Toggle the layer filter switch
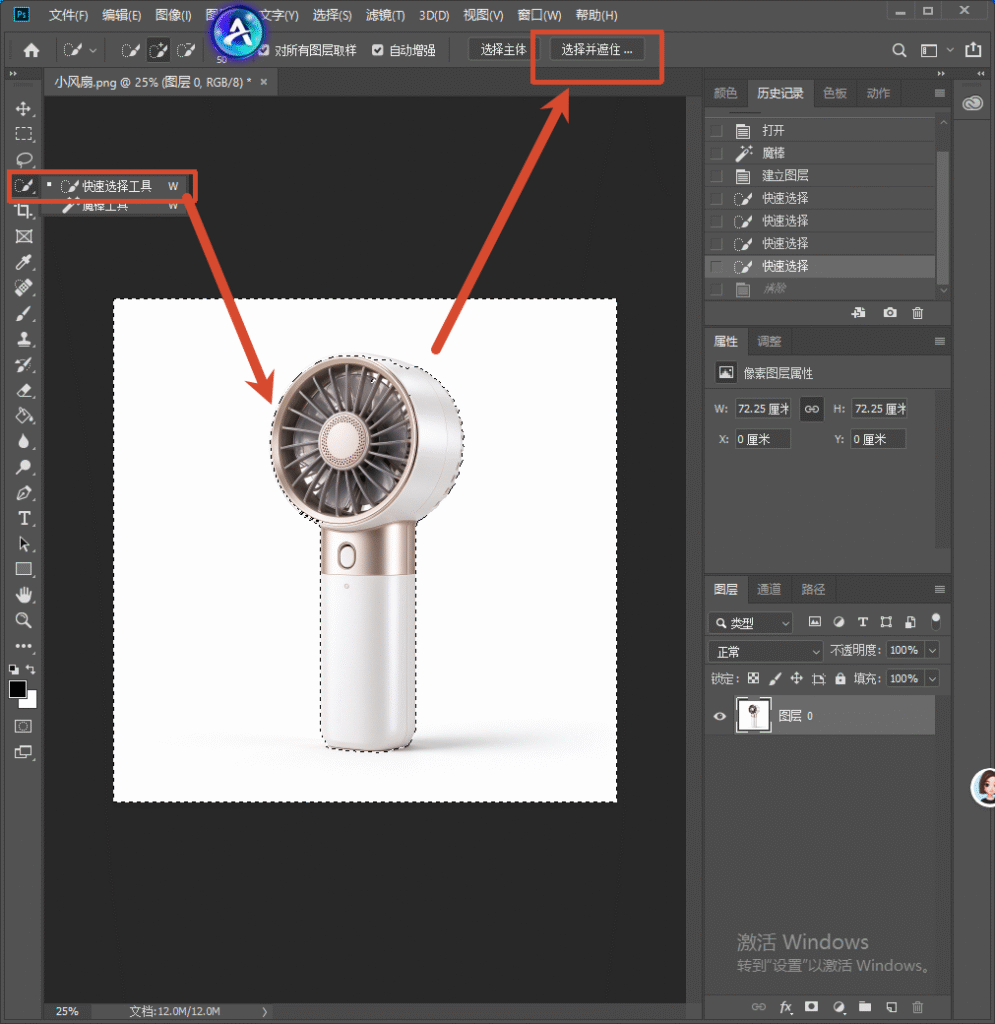The image size is (995, 1024). coord(936,622)
